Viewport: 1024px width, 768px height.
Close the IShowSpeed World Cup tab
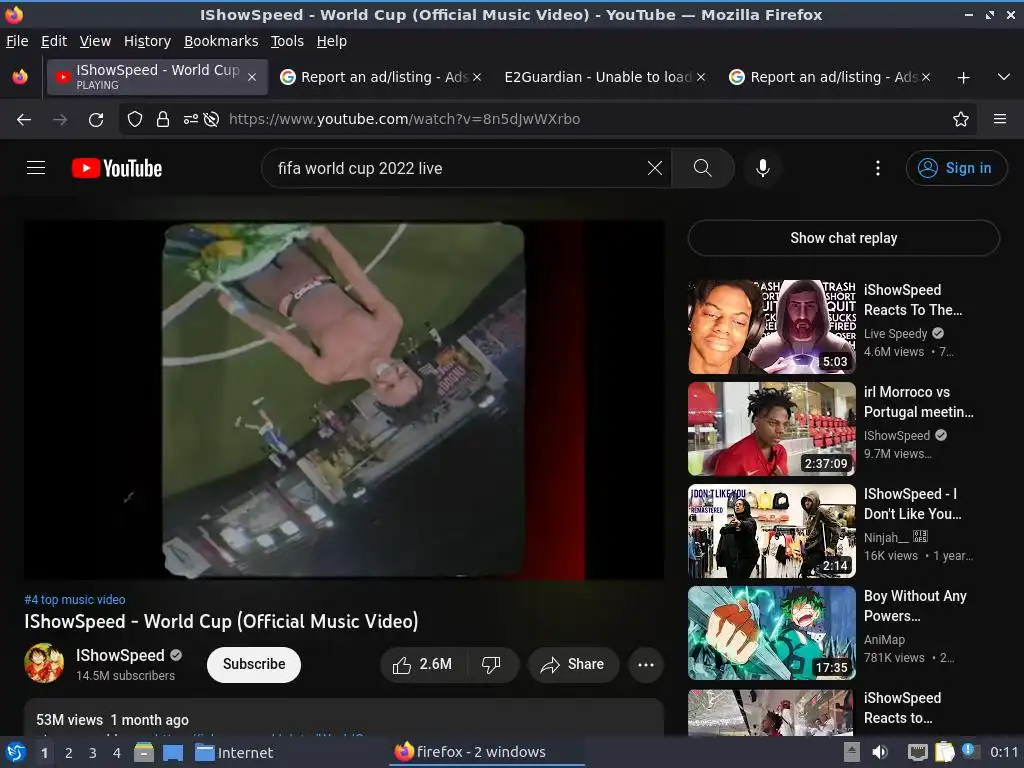252,77
